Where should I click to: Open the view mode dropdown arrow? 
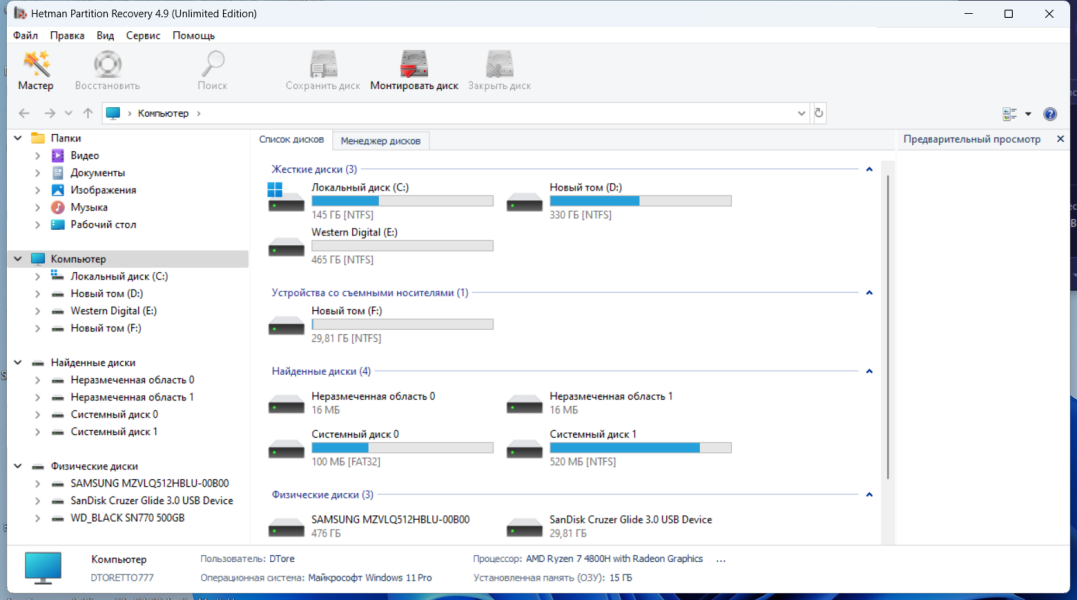pos(1028,114)
